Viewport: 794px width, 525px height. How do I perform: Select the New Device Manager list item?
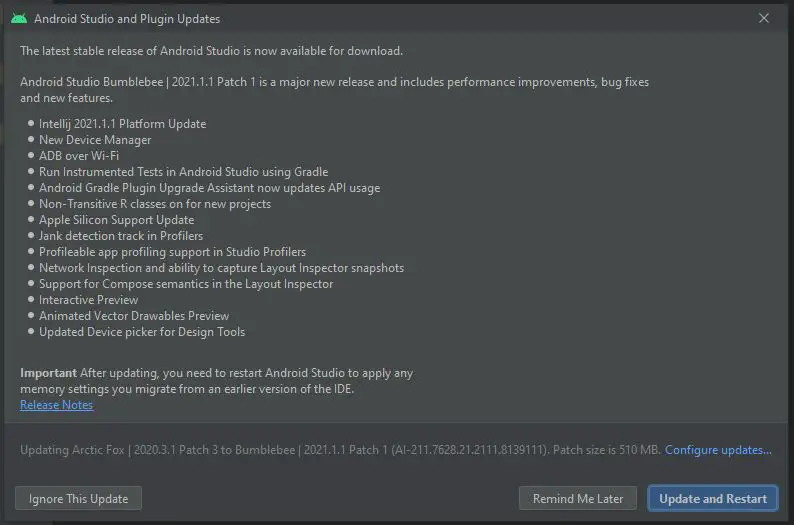pos(95,140)
